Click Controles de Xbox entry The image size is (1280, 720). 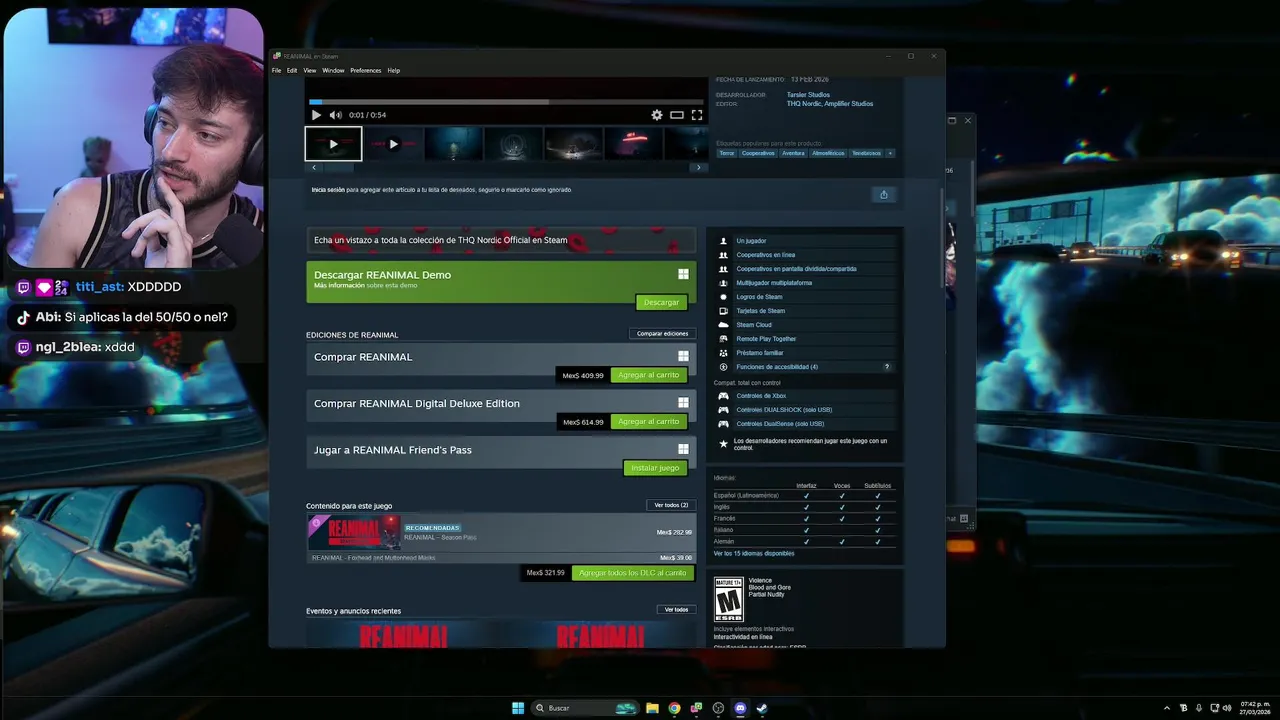click(761, 396)
